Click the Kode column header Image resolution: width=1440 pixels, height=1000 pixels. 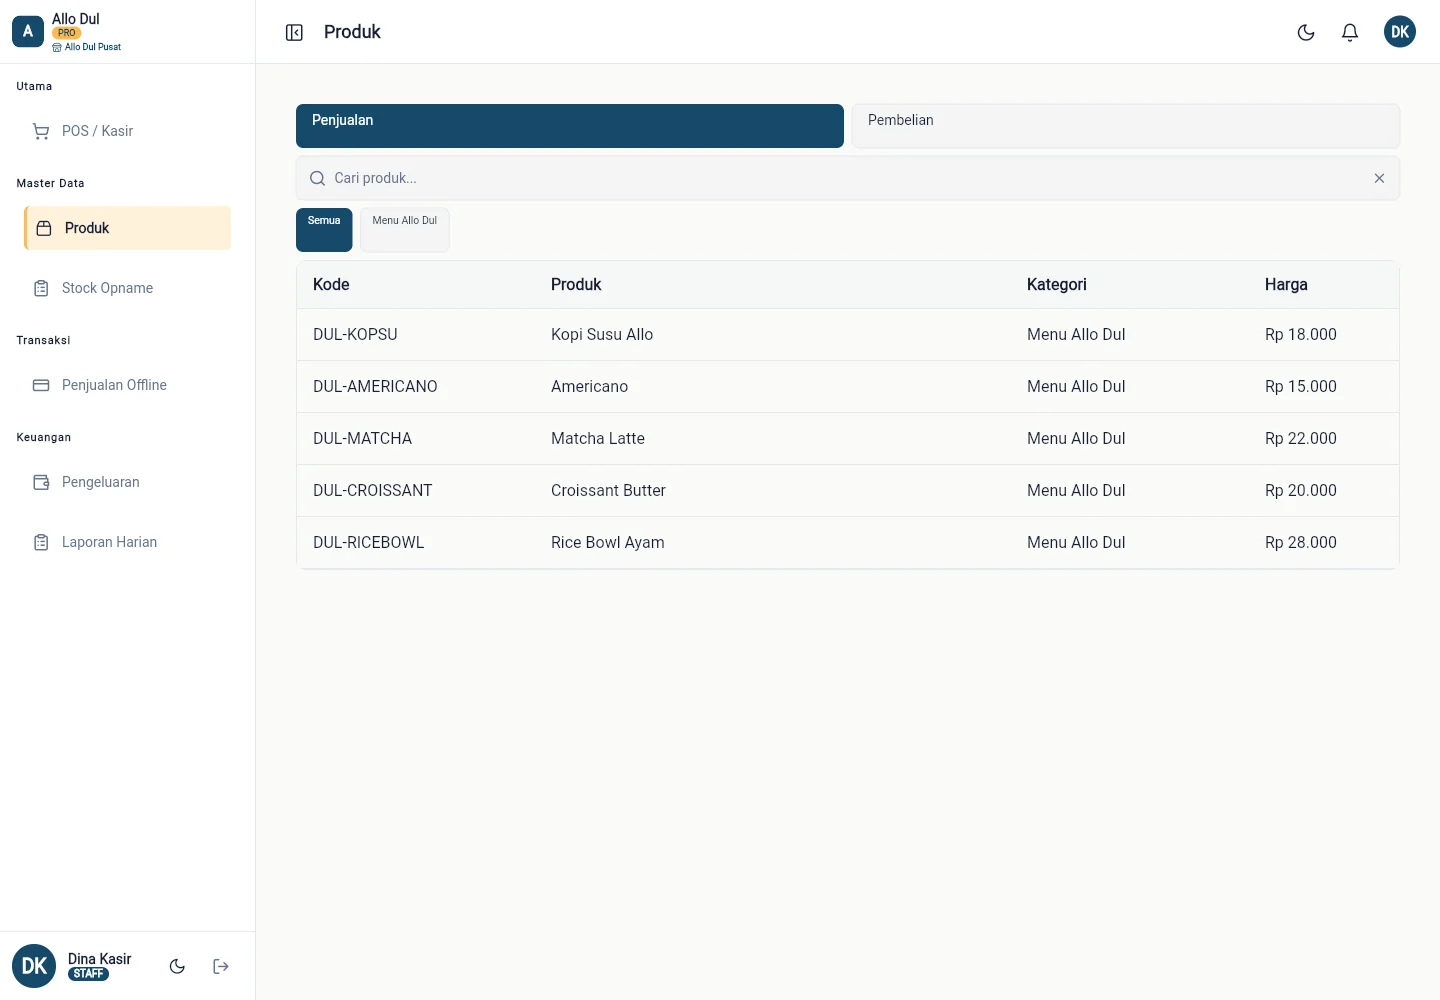coord(331,285)
